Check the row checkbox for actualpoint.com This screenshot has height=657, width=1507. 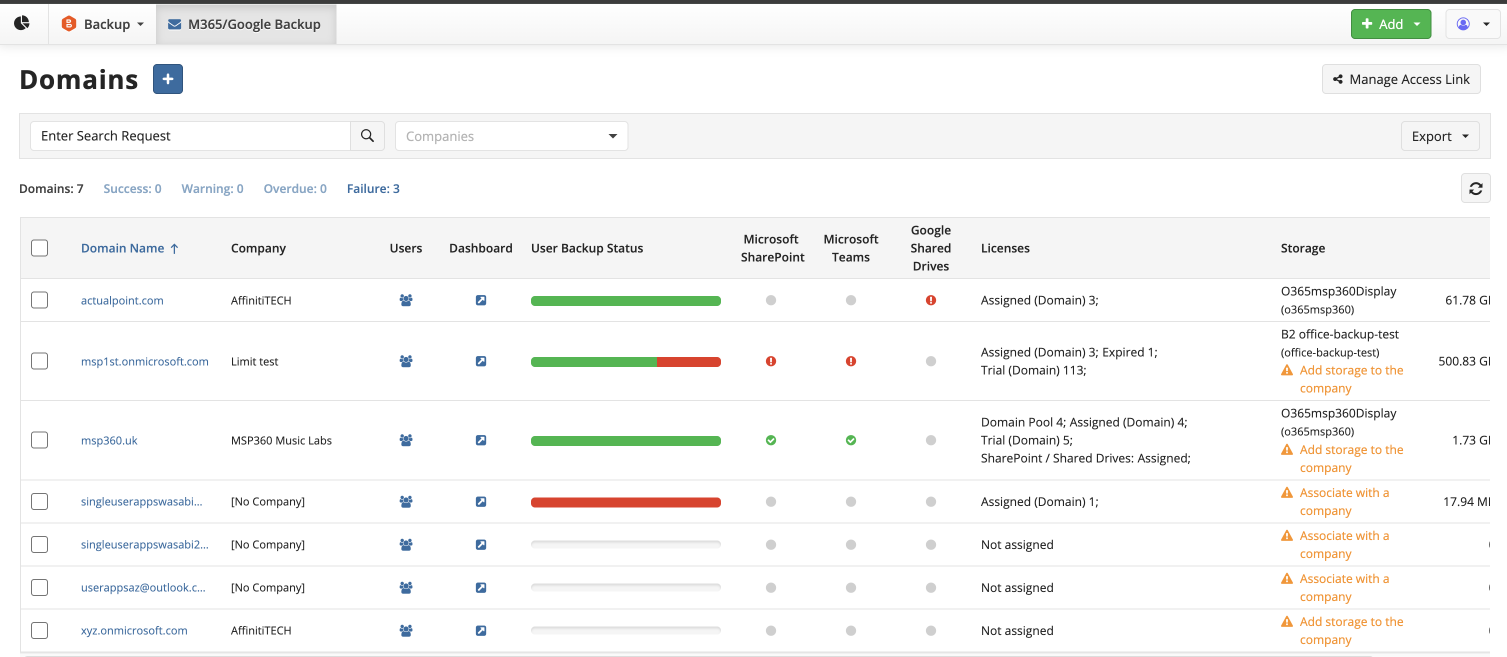tap(39, 300)
